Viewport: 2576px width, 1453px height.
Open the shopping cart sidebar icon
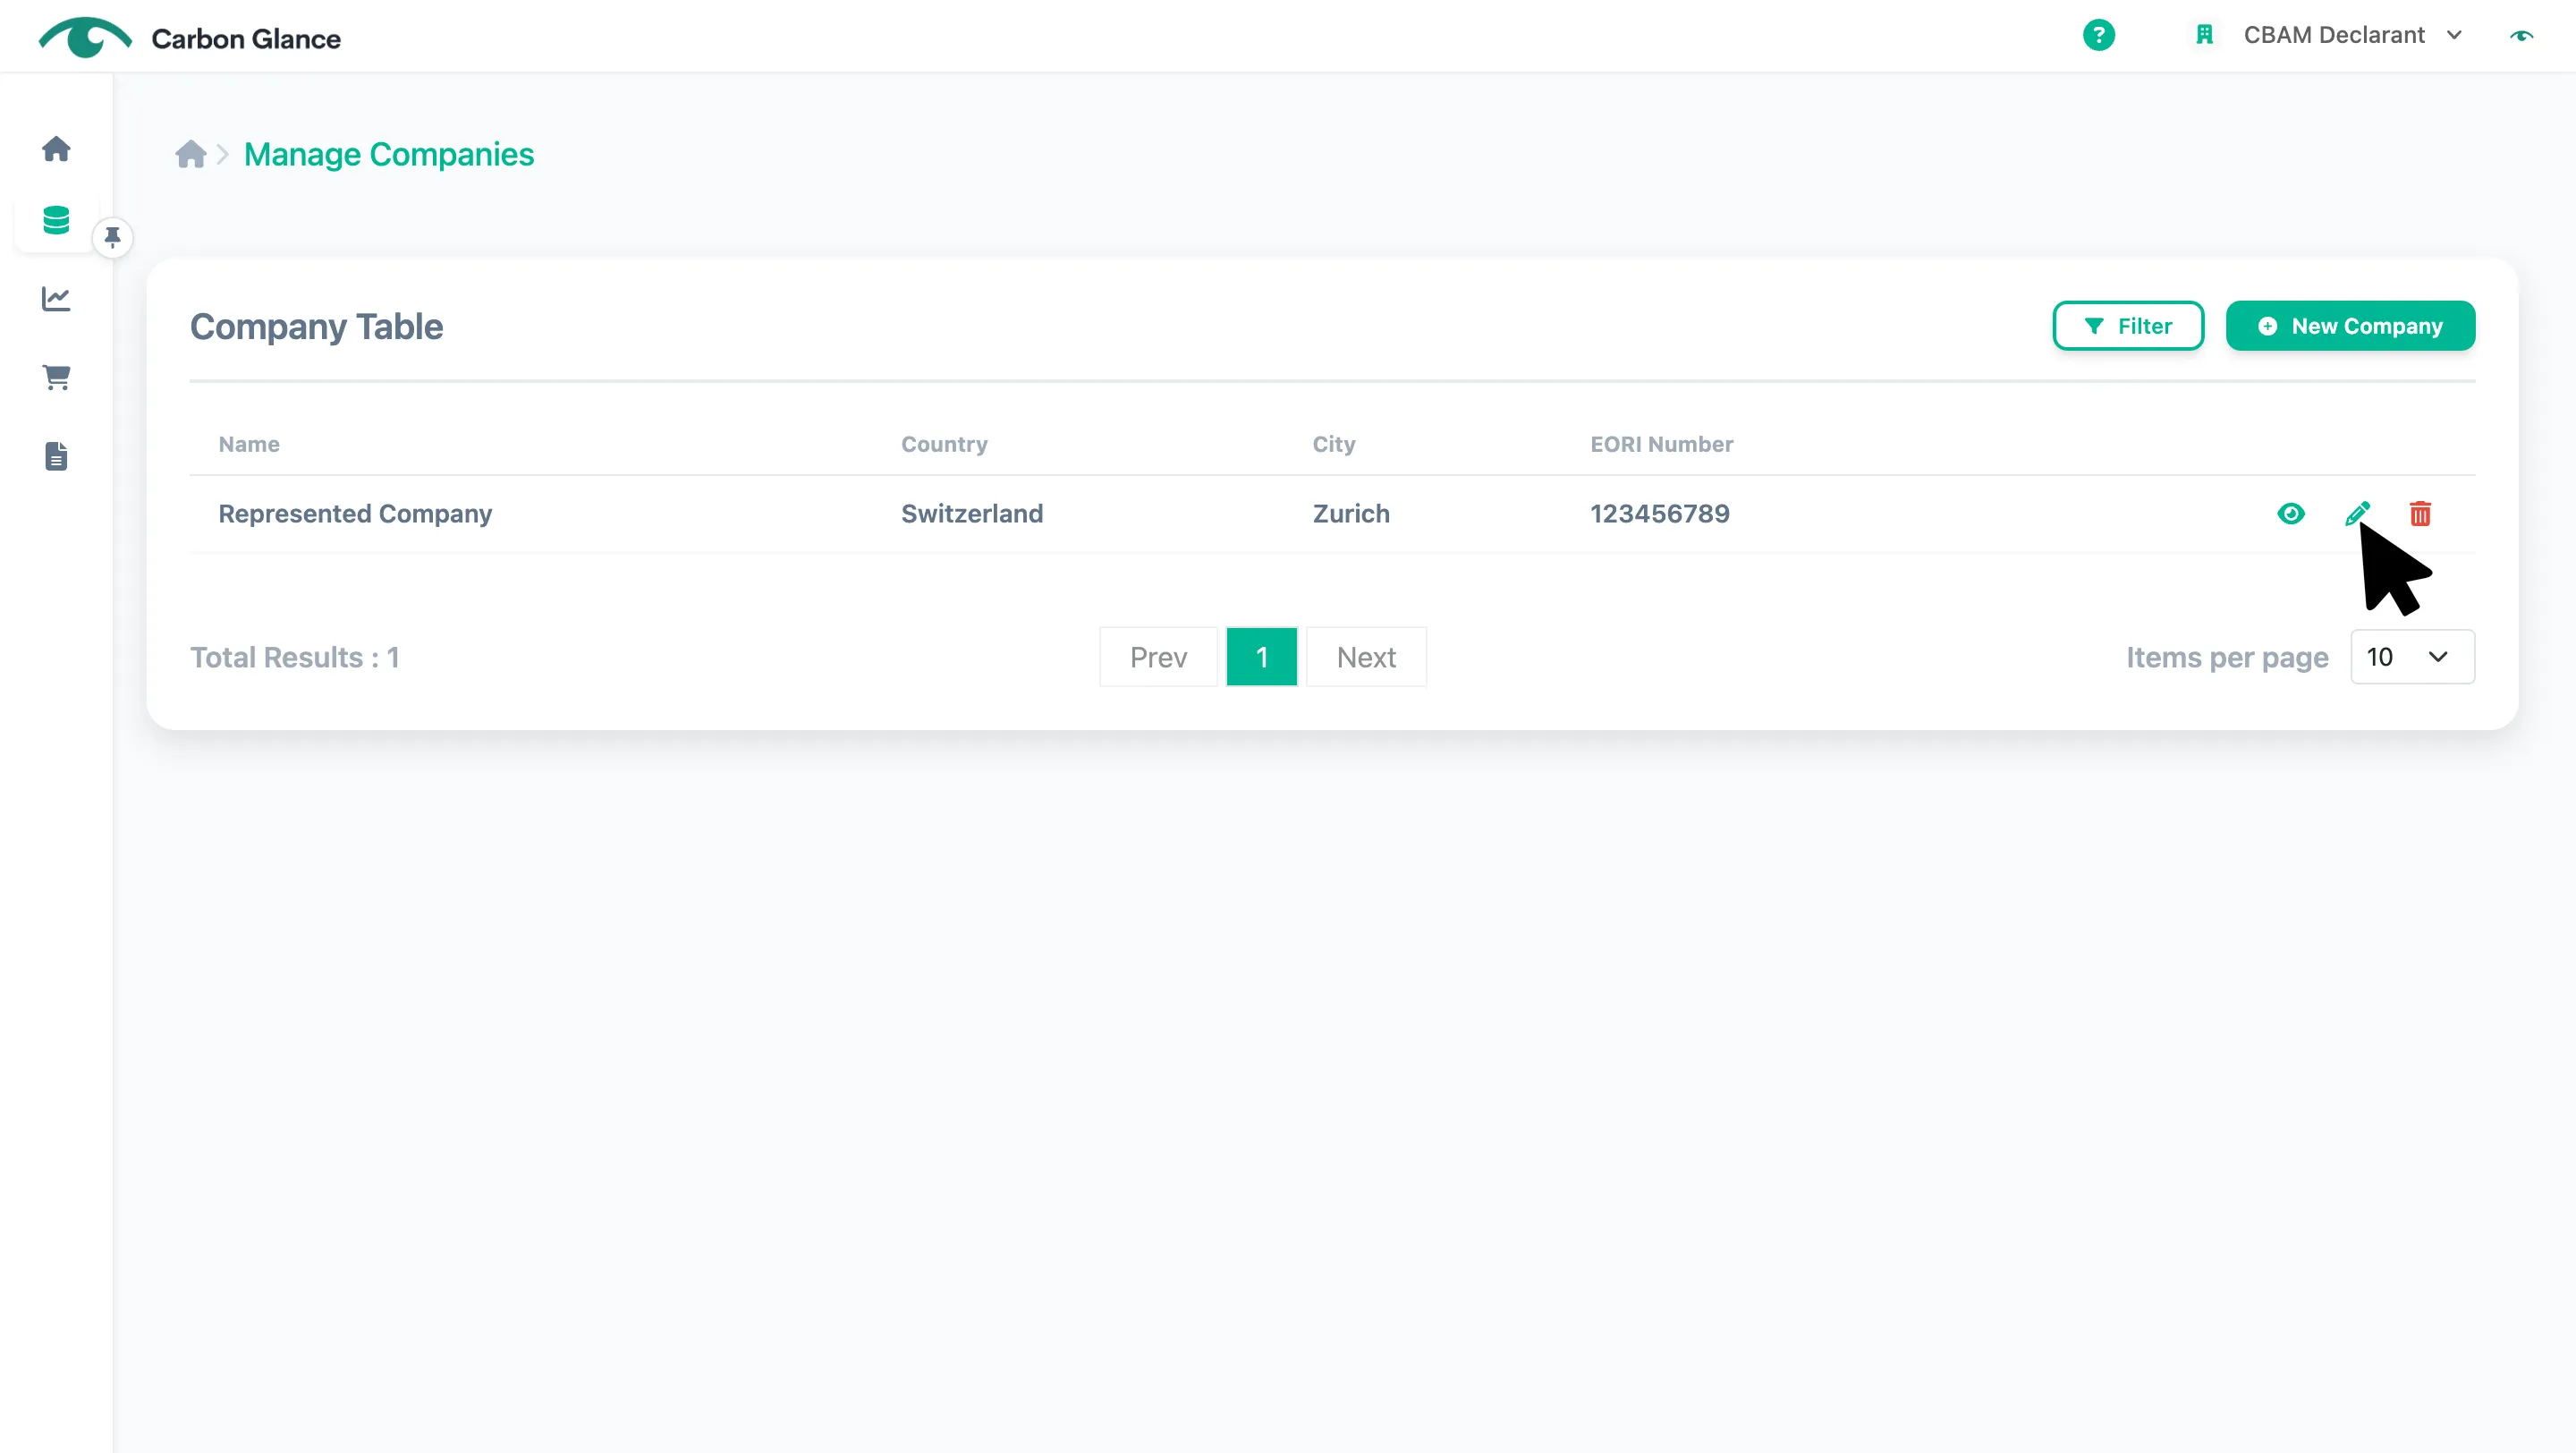[56, 377]
